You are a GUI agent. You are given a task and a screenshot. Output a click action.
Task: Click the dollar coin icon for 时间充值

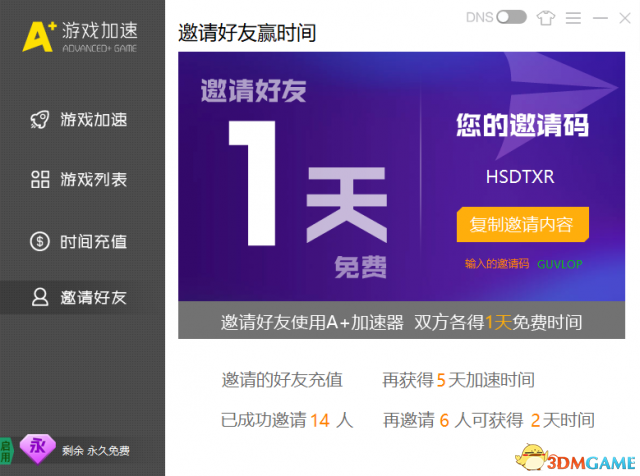[x=40, y=241]
